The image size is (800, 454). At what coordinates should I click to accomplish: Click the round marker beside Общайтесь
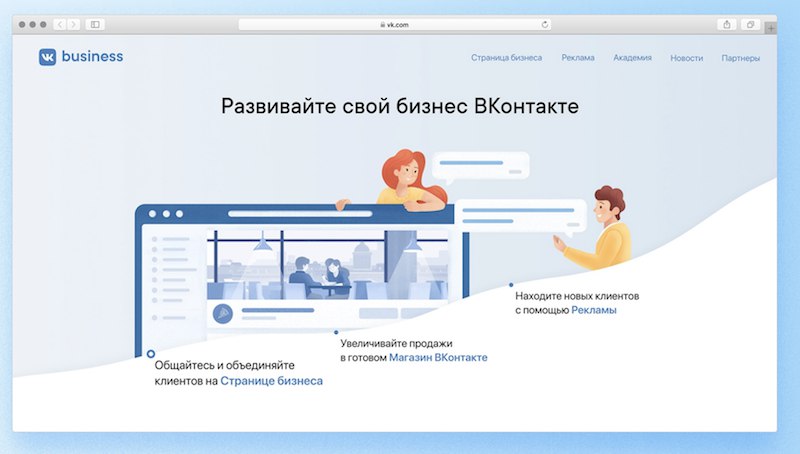(x=151, y=354)
